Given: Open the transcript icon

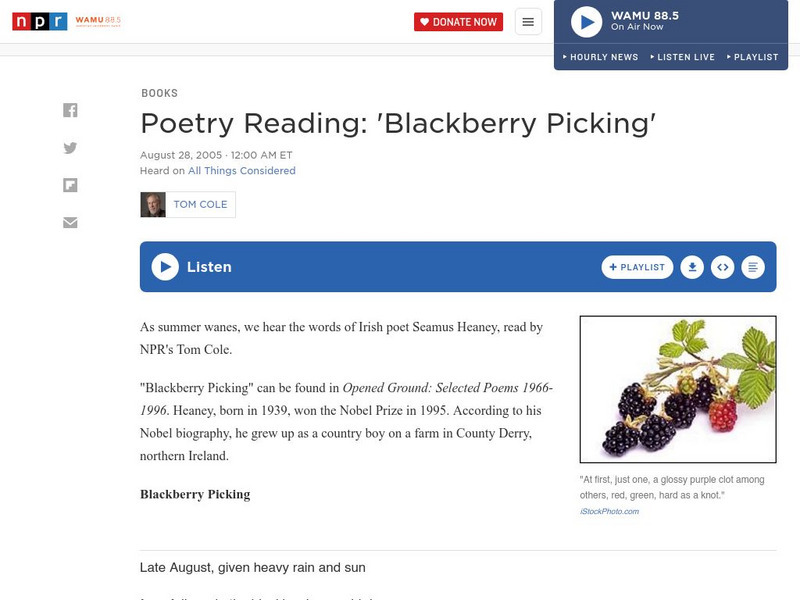Looking at the screenshot, I should [x=753, y=267].
